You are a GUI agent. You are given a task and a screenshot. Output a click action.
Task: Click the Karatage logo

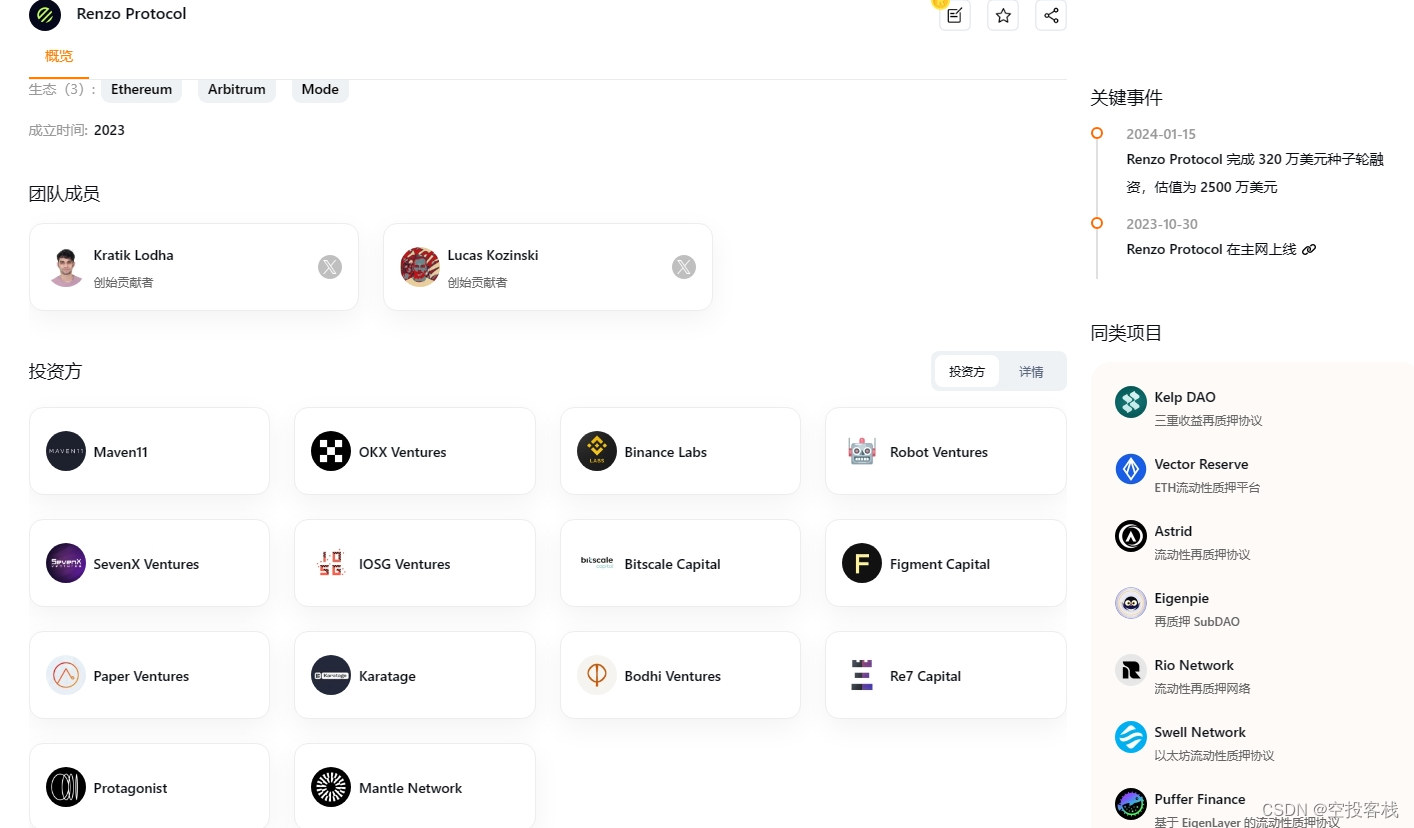tap(331, 675)
